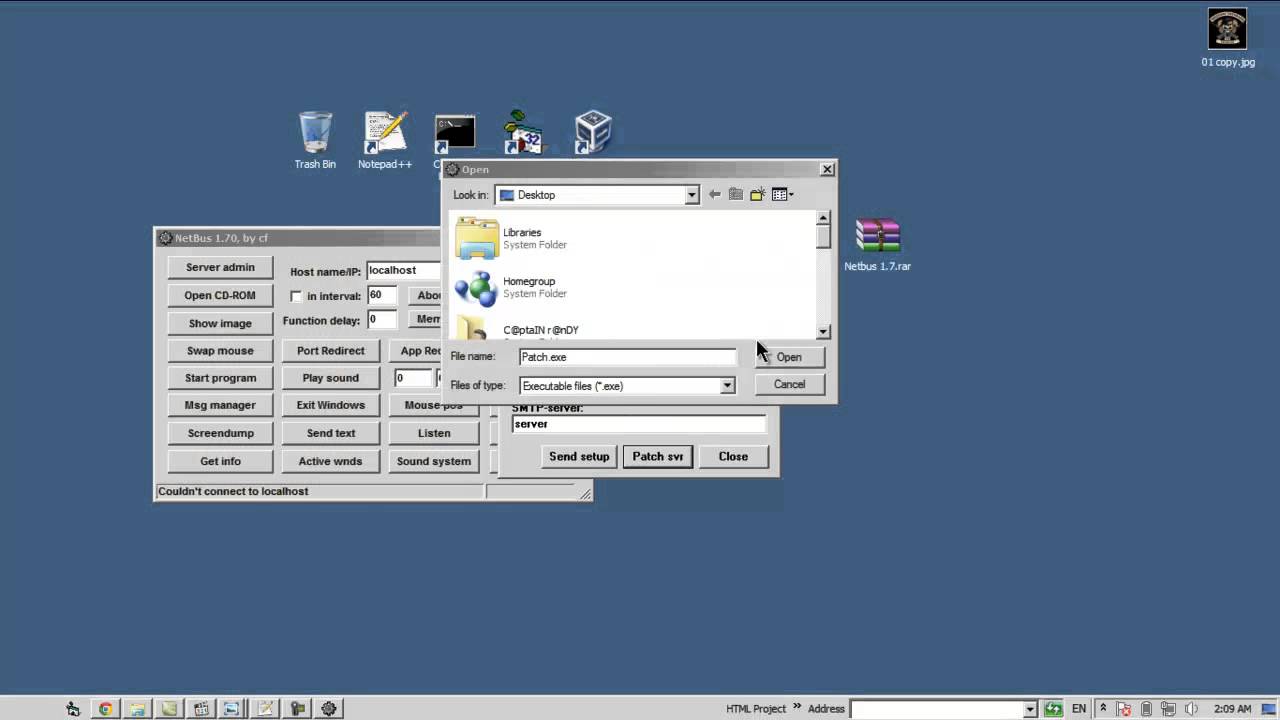1280x720 pixels.
Task: Open Google Chrome from the taskbar
Action: click(x=105, y=709)
